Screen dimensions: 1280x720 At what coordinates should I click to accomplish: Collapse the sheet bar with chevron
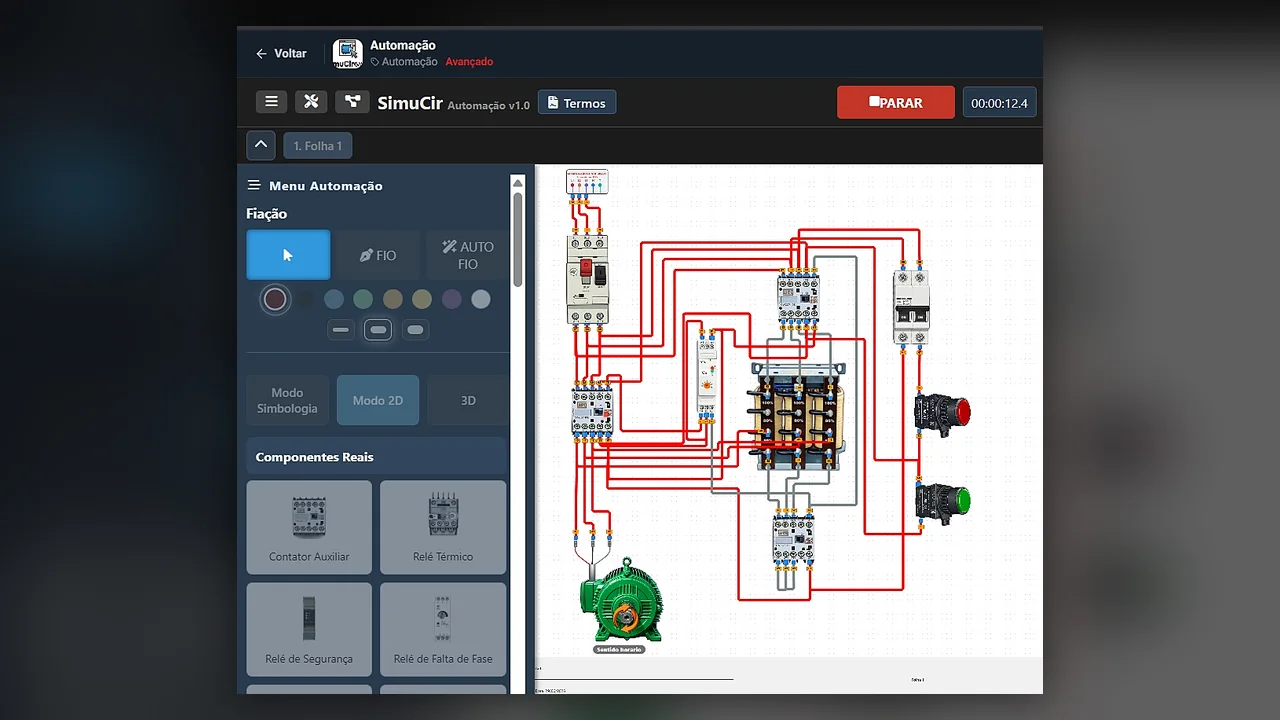point(261,145)
